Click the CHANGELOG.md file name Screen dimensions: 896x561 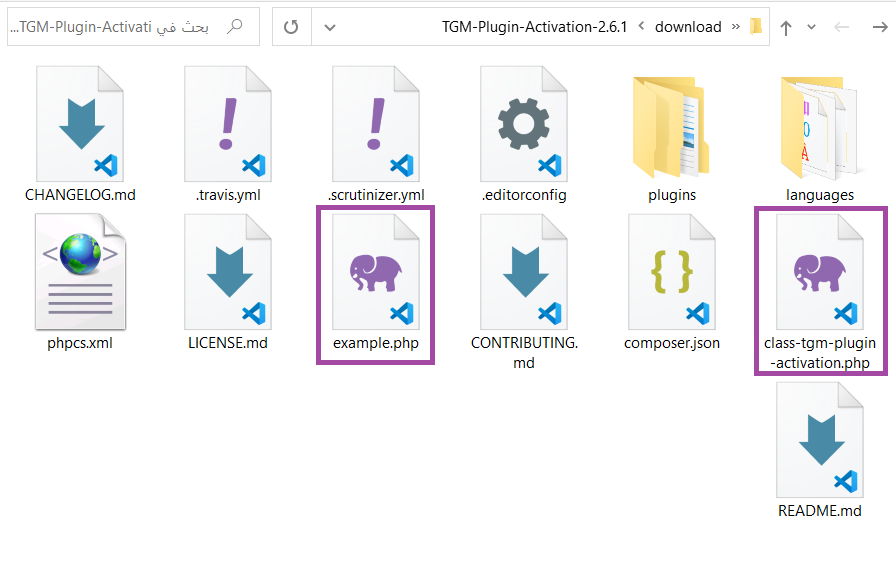tap(80, 195)
